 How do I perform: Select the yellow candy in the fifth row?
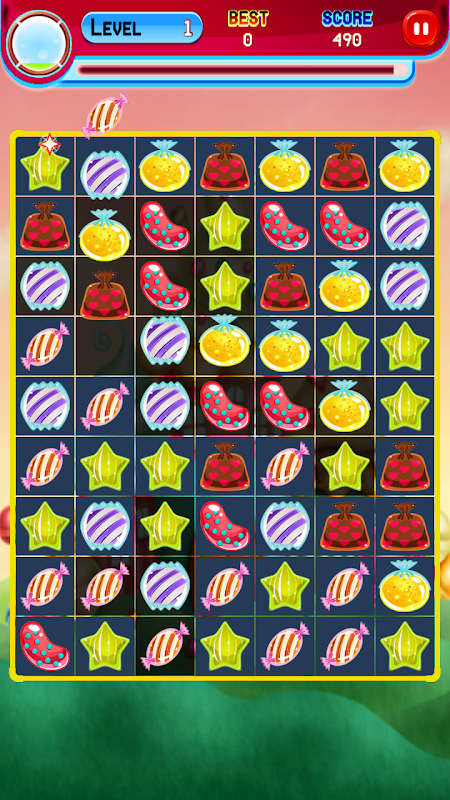[x=344, y=406]
